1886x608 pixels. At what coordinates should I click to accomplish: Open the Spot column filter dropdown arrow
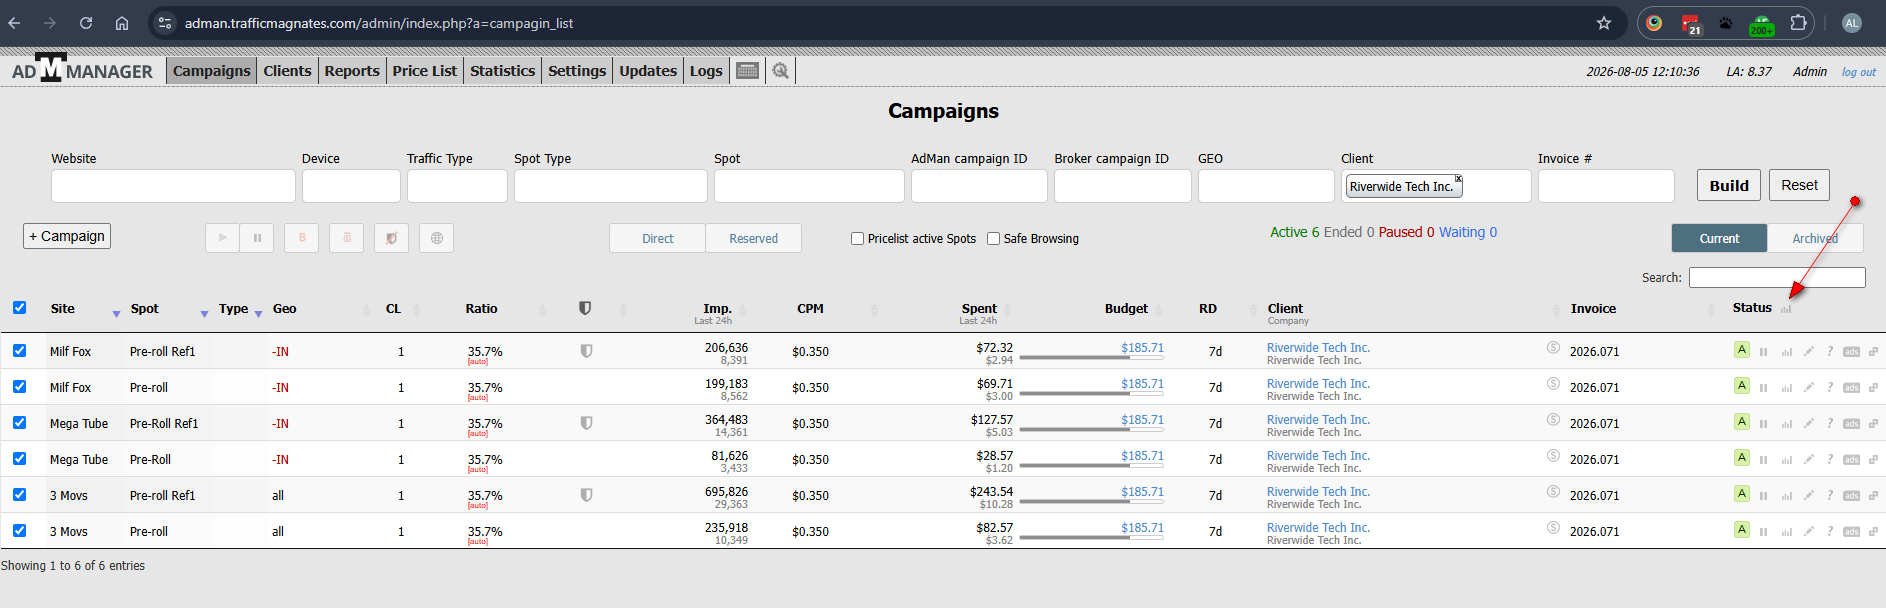204,314
